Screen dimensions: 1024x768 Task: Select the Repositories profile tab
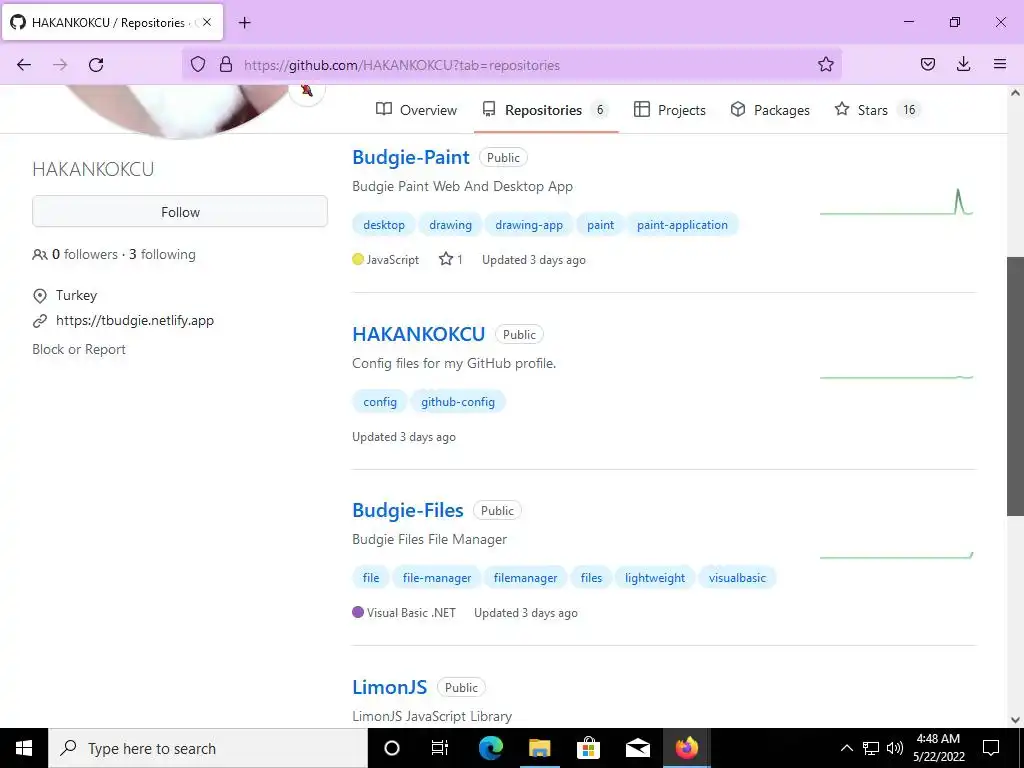[545, 110]
